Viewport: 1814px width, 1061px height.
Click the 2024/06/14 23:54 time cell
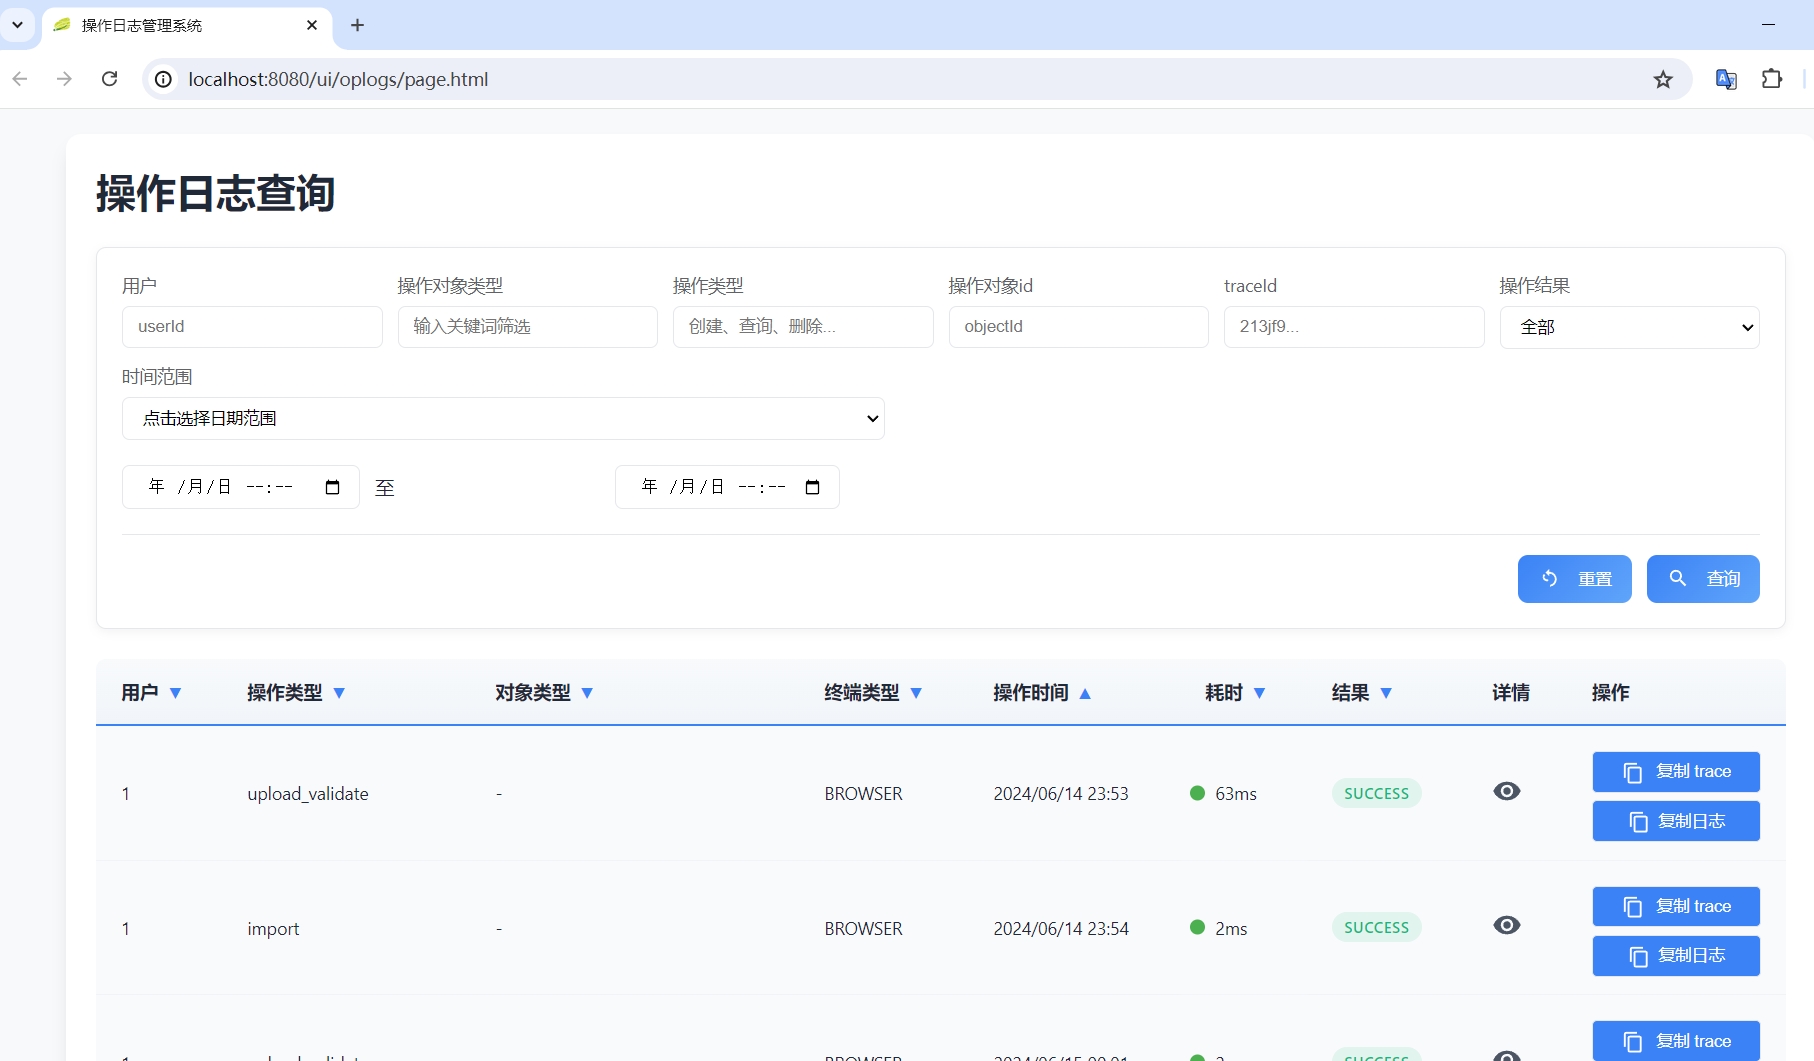pos(1061,929)
